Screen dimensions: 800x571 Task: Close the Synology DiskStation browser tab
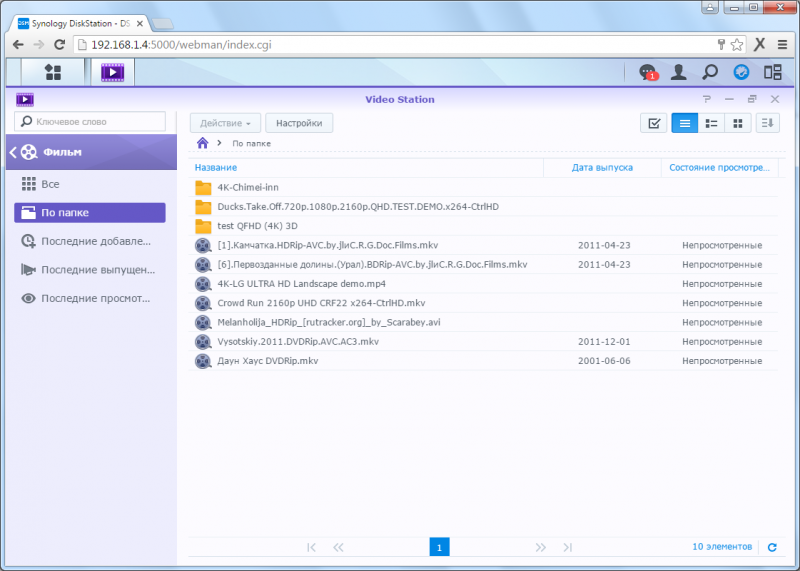[x=140, y=24]
